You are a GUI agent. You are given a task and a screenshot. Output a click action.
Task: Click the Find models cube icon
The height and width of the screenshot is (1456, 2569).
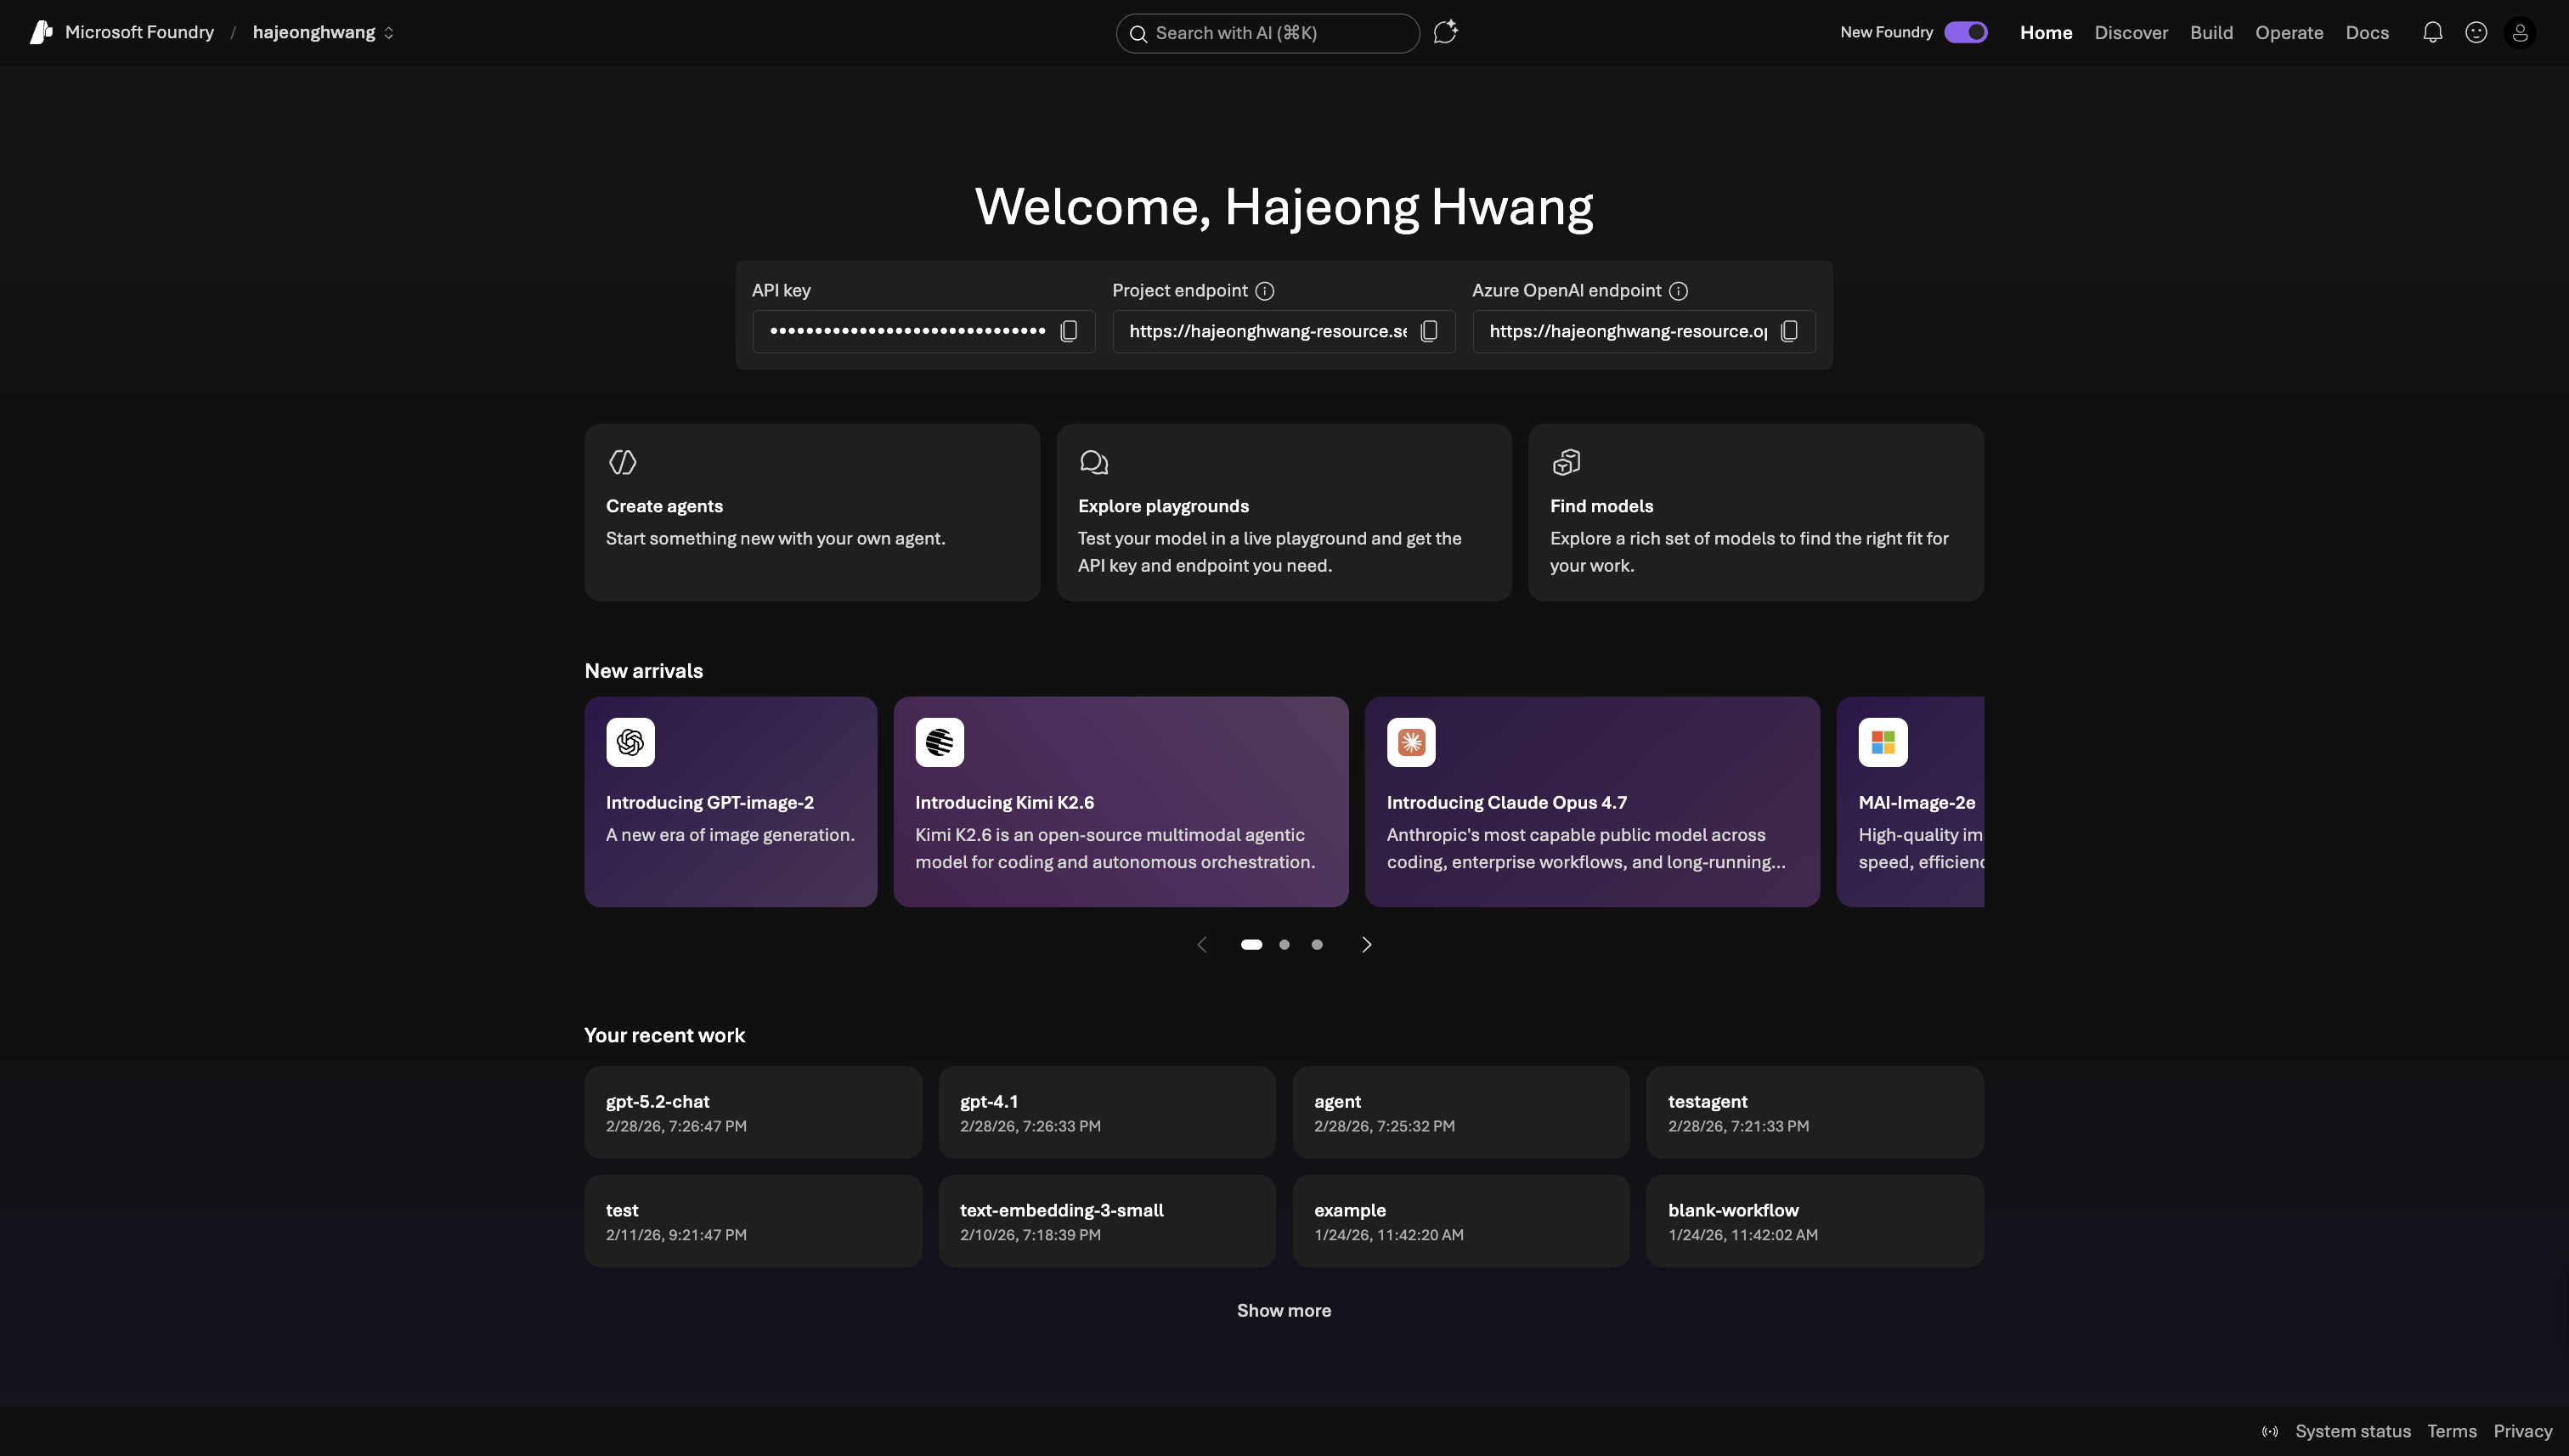coord(1566,462)
